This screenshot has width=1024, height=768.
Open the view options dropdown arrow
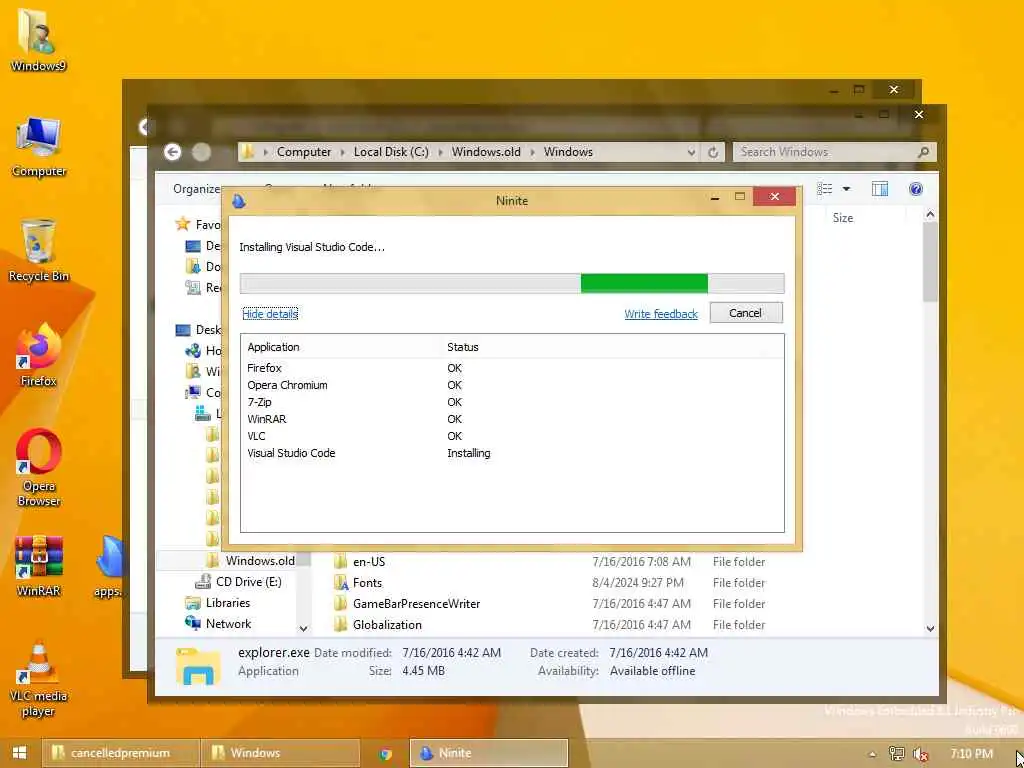(x=846, y=189)
